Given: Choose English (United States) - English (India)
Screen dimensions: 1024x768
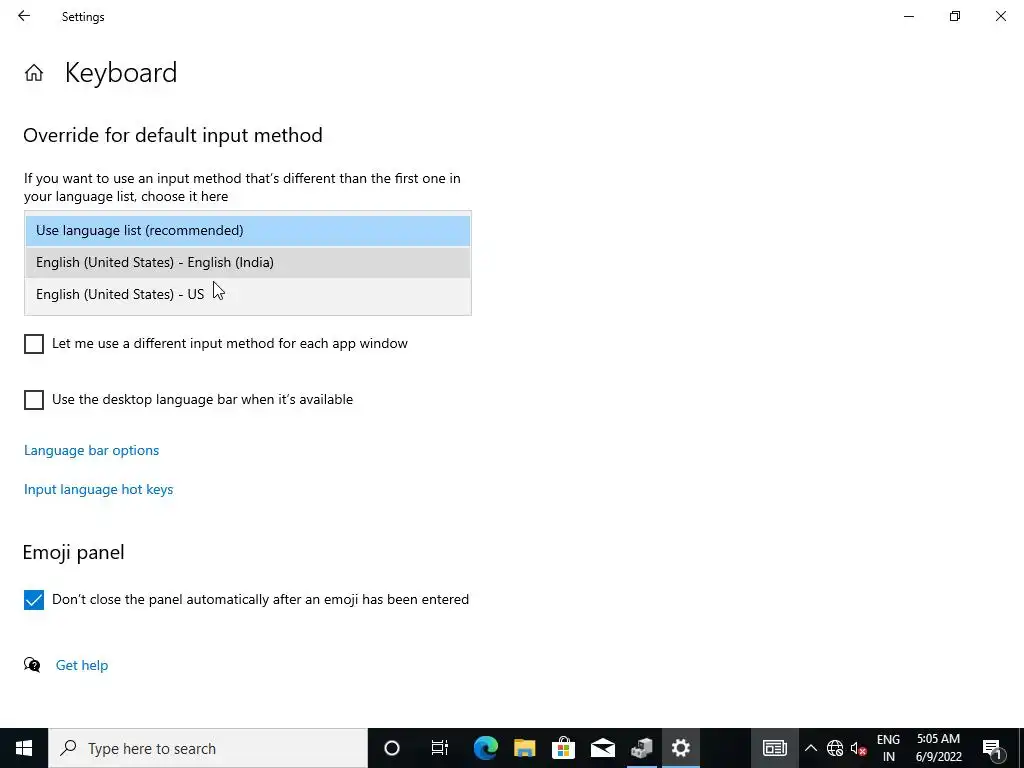Looking at the screenshot, I should coord(248,263).
